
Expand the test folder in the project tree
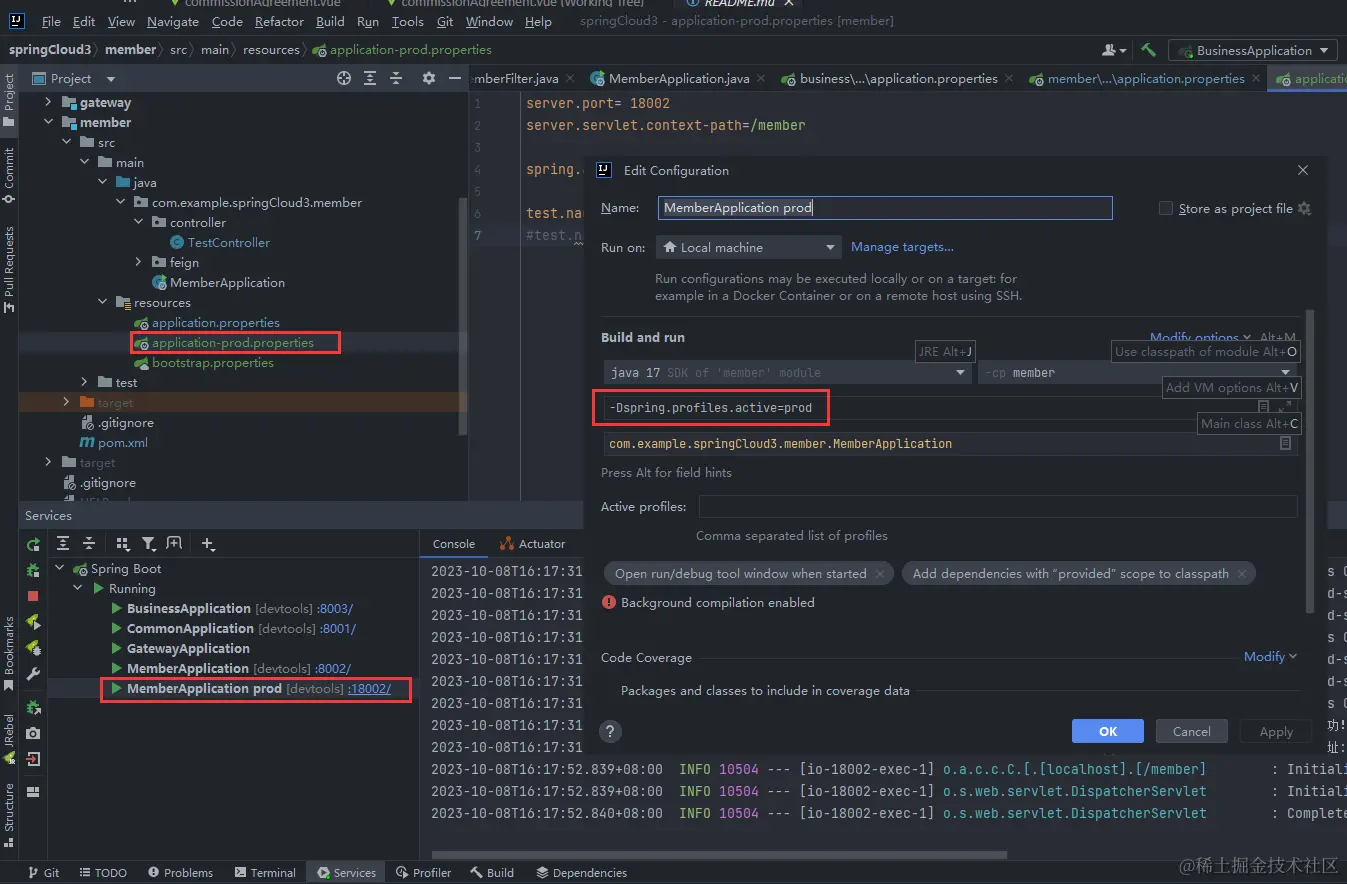click(x=85, y=382)
